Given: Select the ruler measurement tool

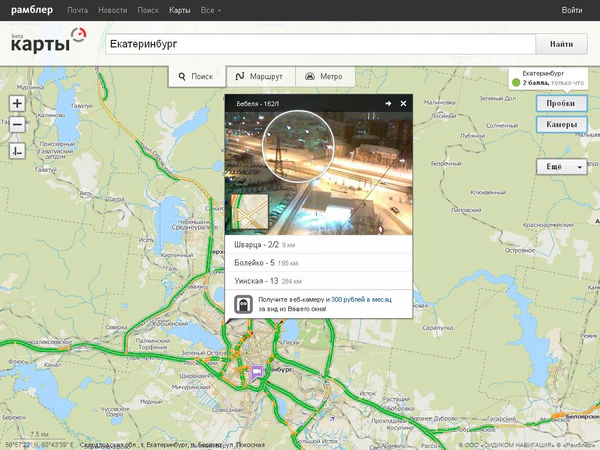Looking at the screenshot, I should pyautogui.click(x=17, y=151).
